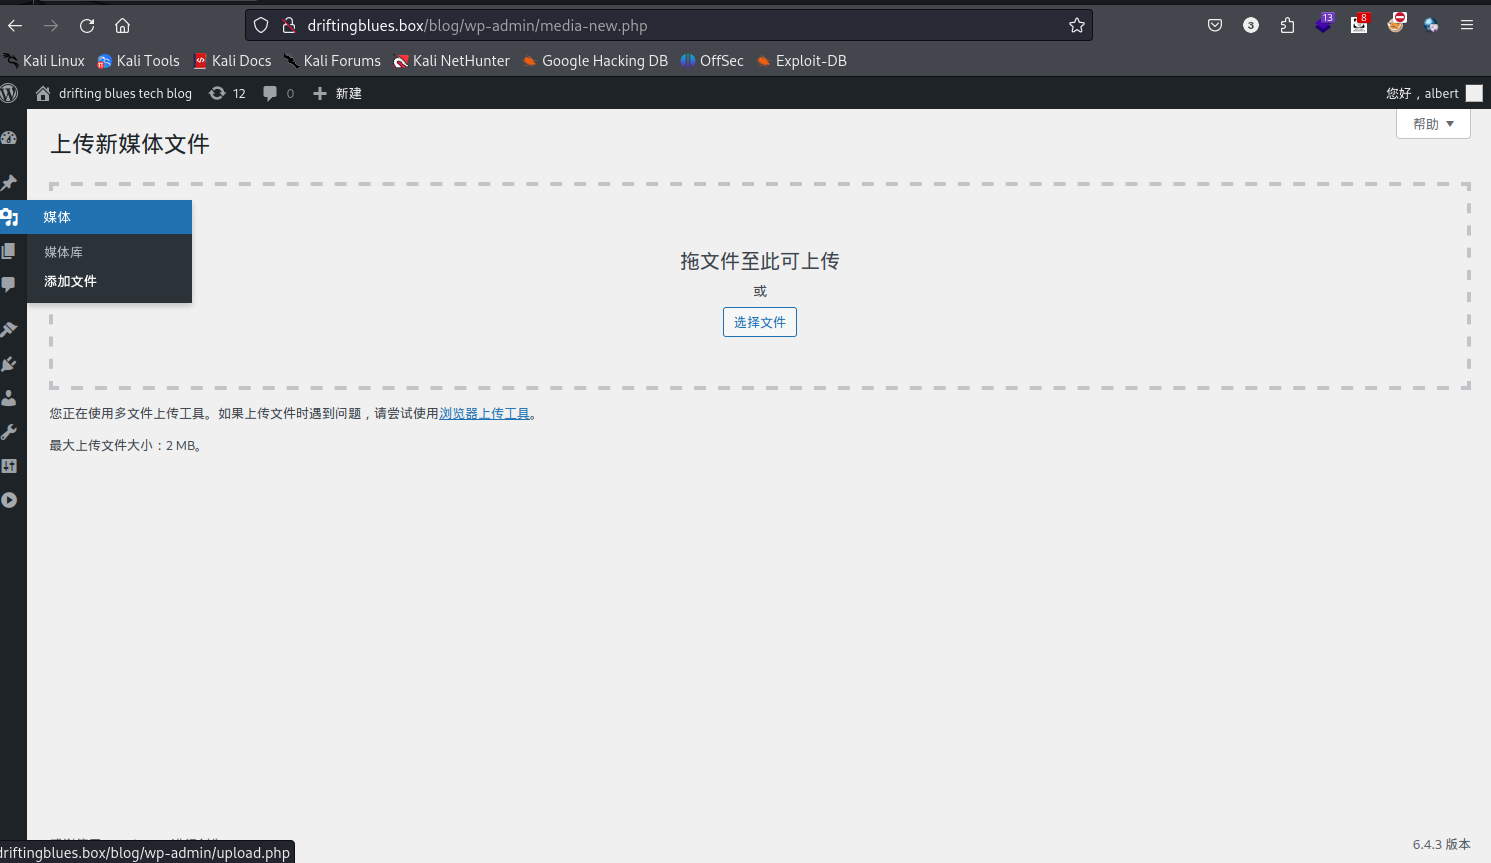Click the Collapse menu arrow icon

click(x=9, y=500)
